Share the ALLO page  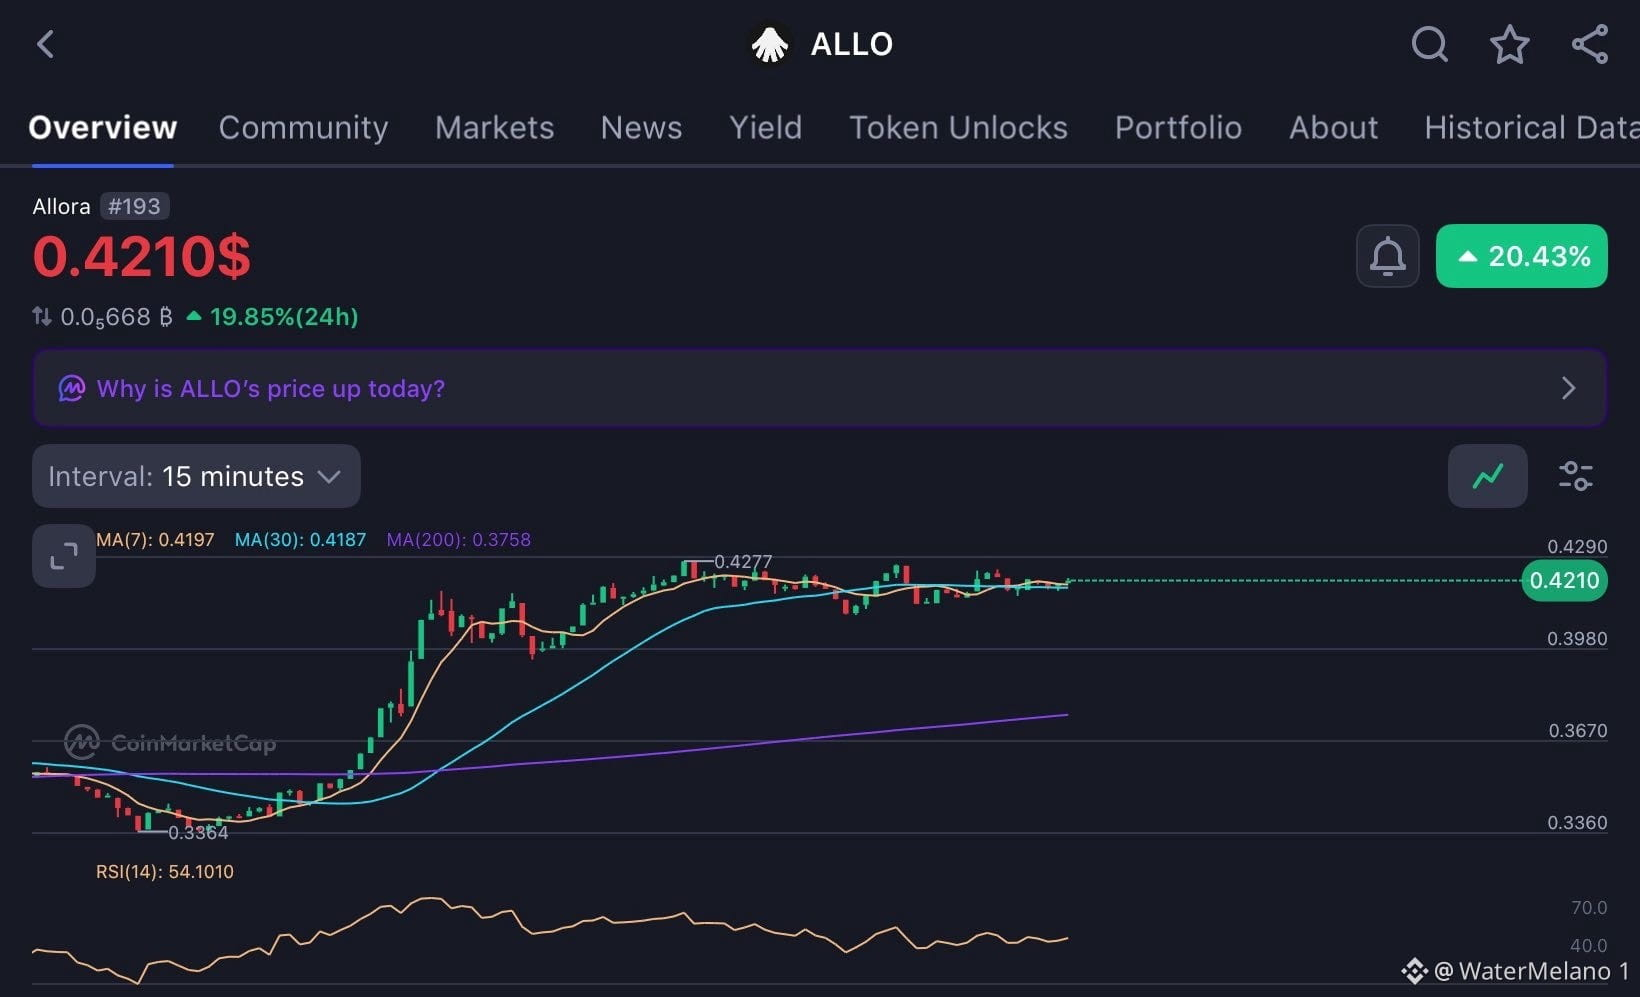[1589, 44]
